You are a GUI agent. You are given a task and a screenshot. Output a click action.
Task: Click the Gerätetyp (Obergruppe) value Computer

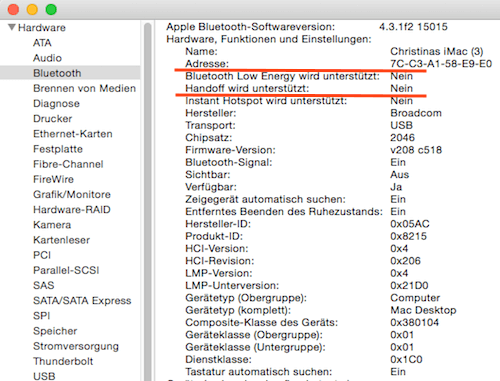[x=415, y=298]
